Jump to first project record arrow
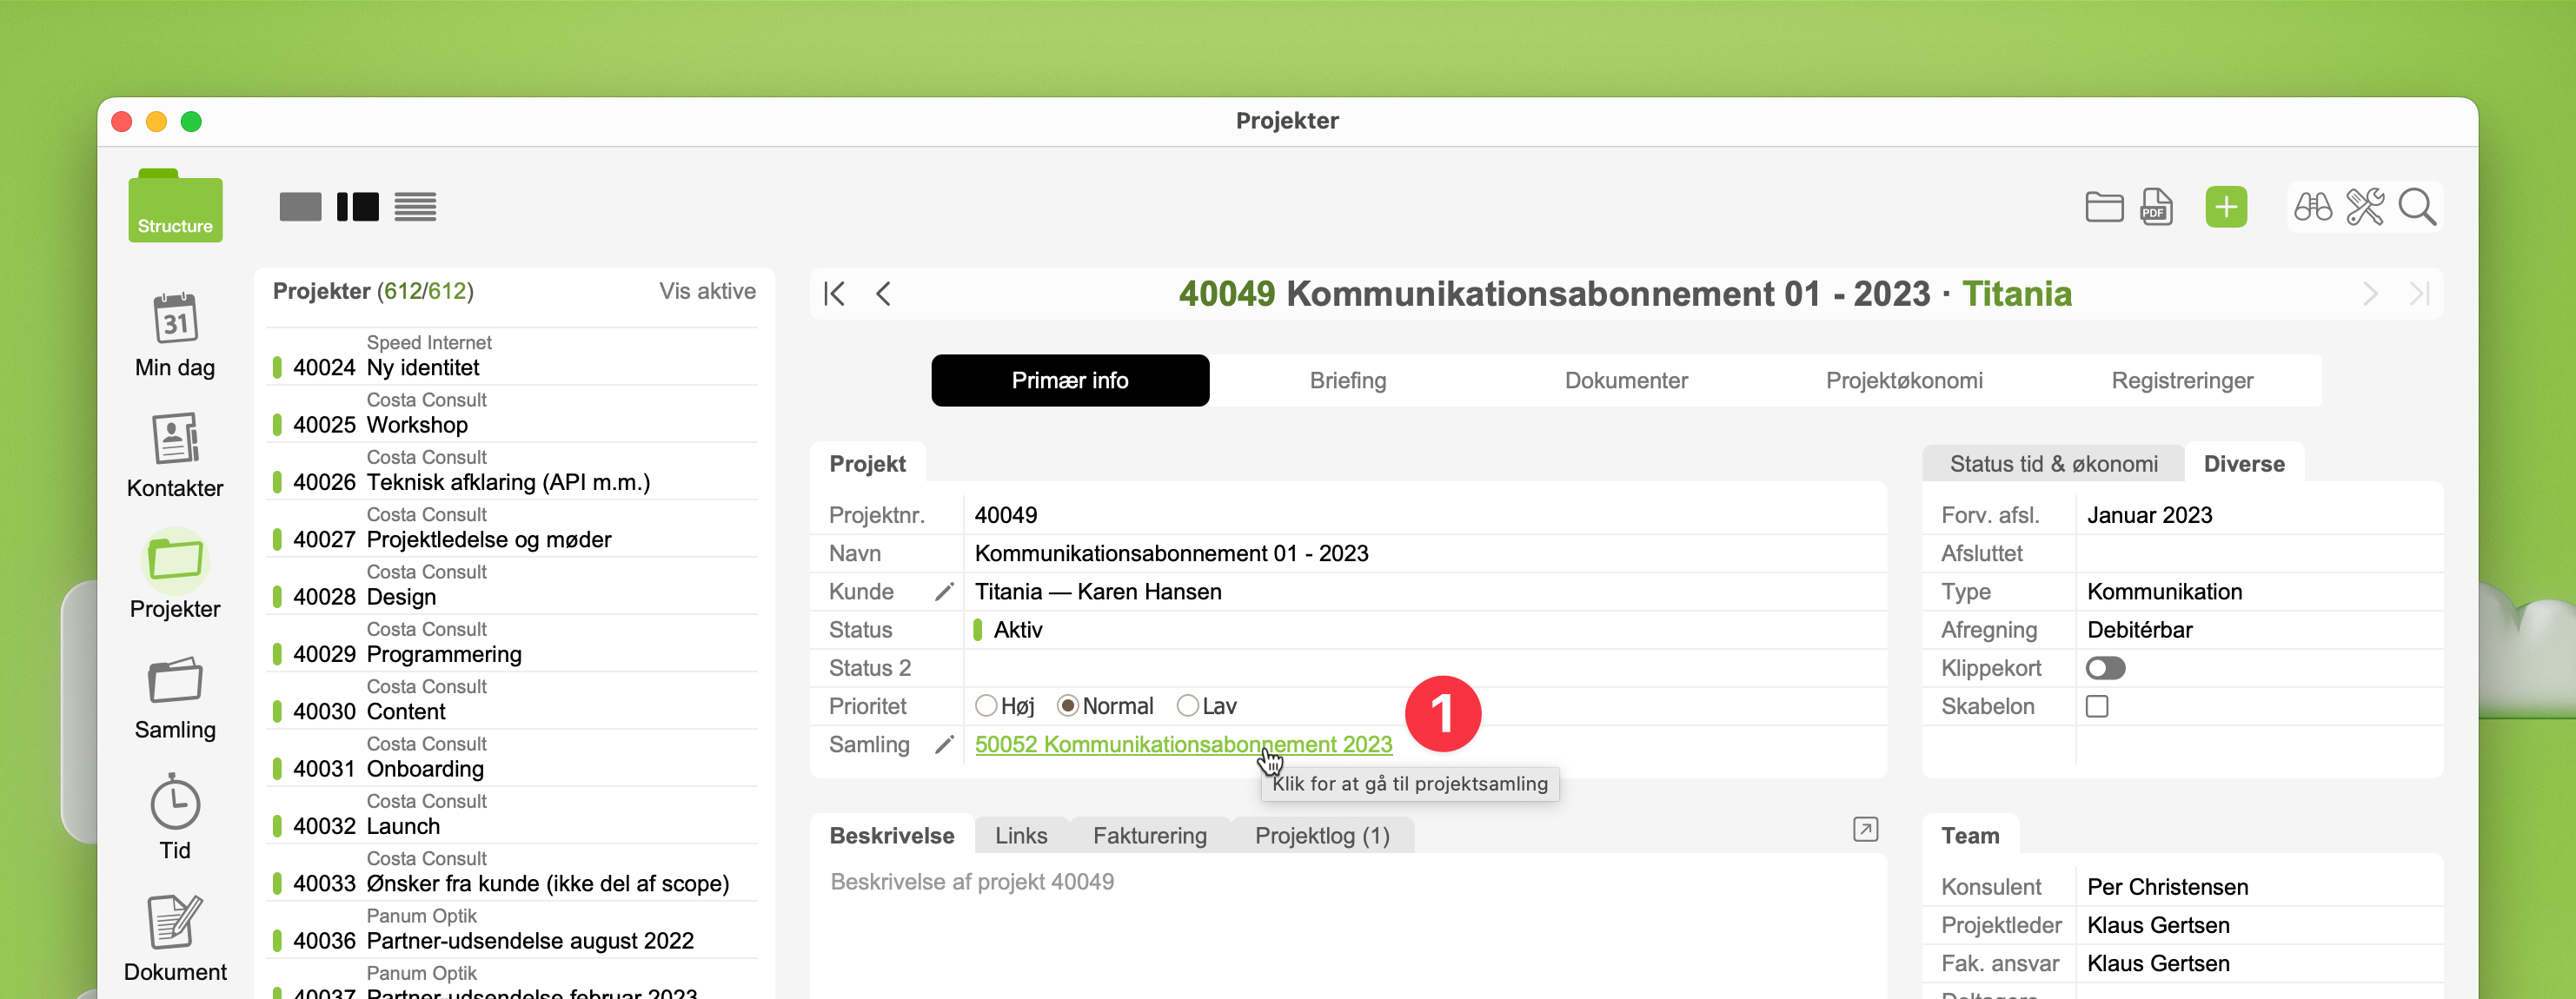Viewport: 2576px width, 999px height. (834, 294)
